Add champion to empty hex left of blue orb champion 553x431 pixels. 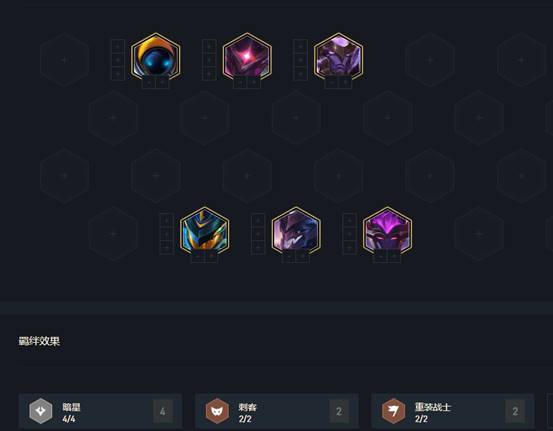click(65, 60)
